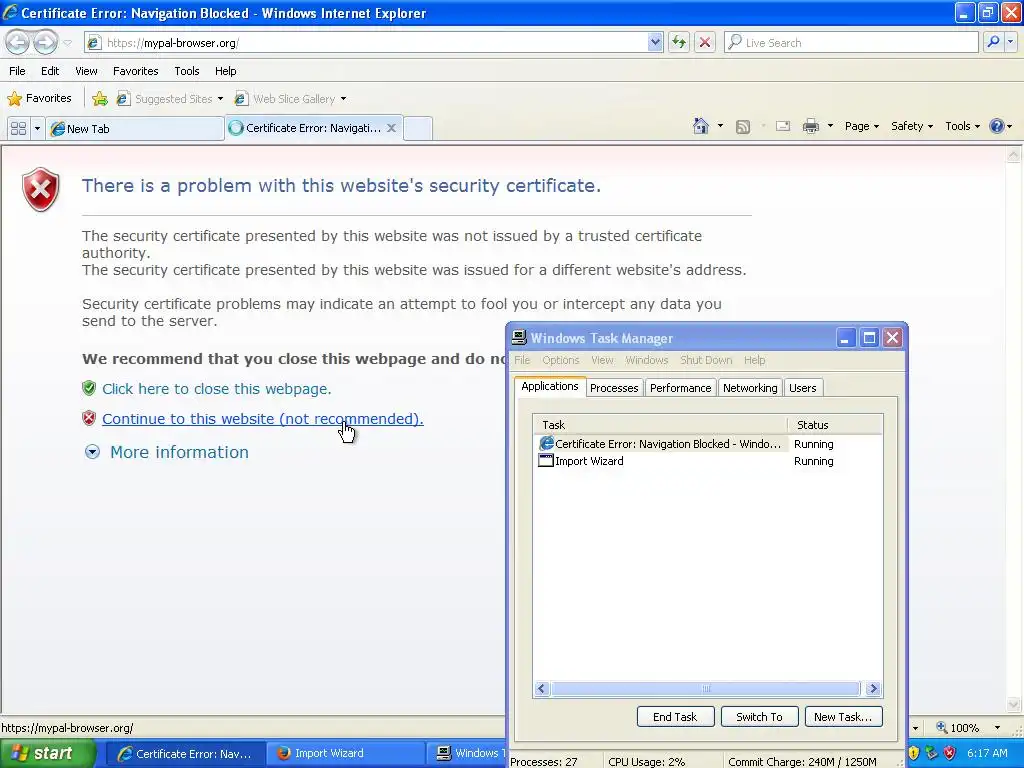
Task: Open the Safety menu in command bar
Action: click(912, 126)
